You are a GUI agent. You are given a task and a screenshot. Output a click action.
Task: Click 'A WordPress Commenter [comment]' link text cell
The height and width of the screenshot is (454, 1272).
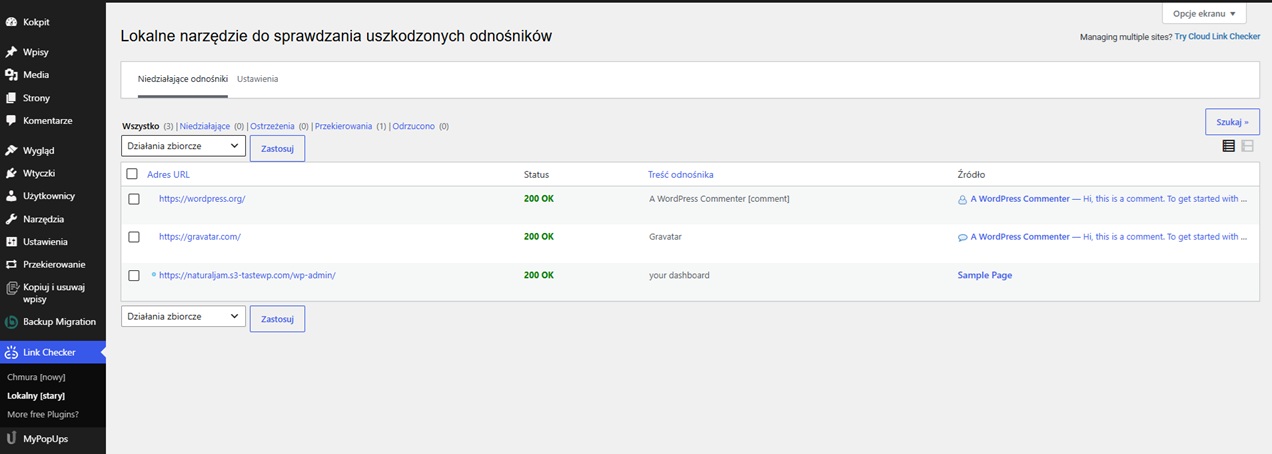pyautogui.click(x=719, y=199)
